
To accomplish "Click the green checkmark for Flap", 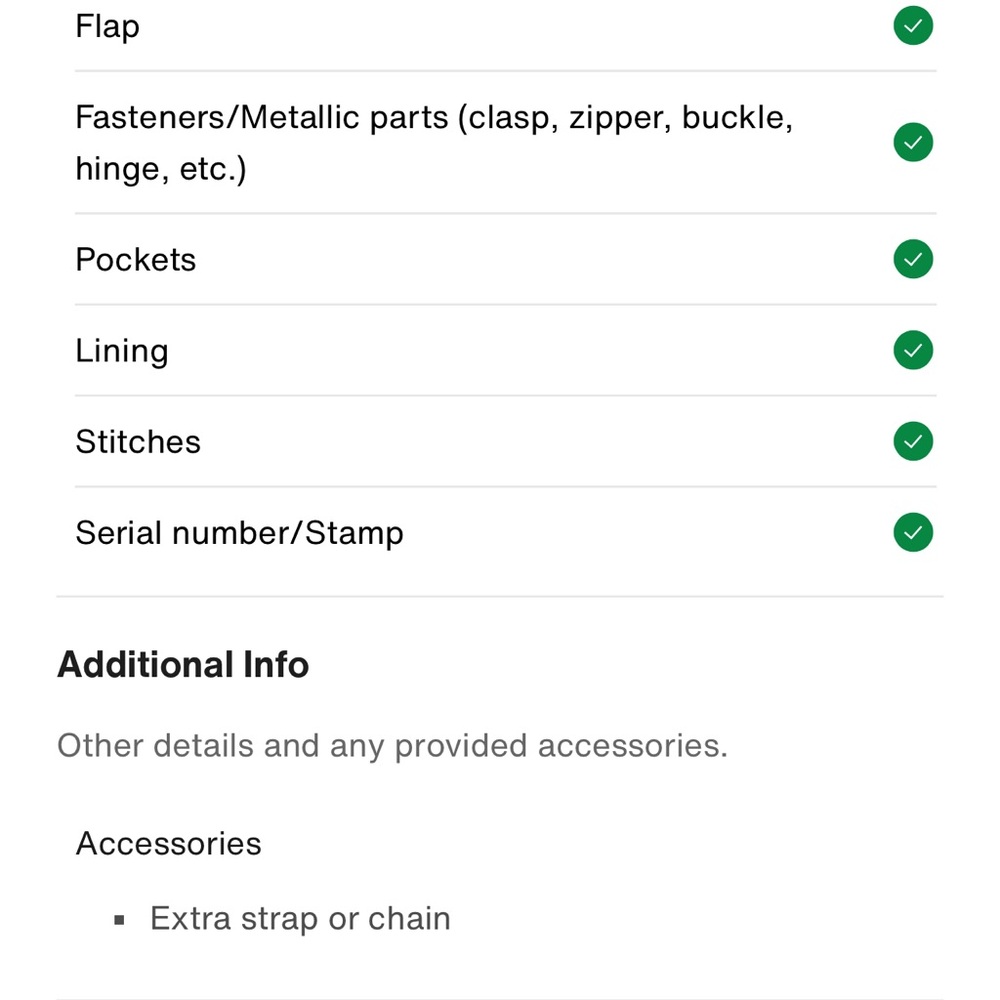I will click(x=912, y=27).
